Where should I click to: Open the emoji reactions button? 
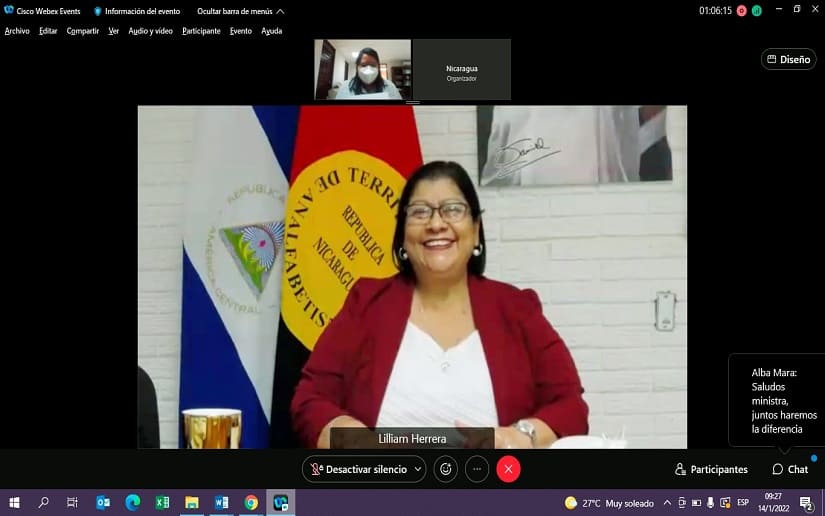click(445, 469)
